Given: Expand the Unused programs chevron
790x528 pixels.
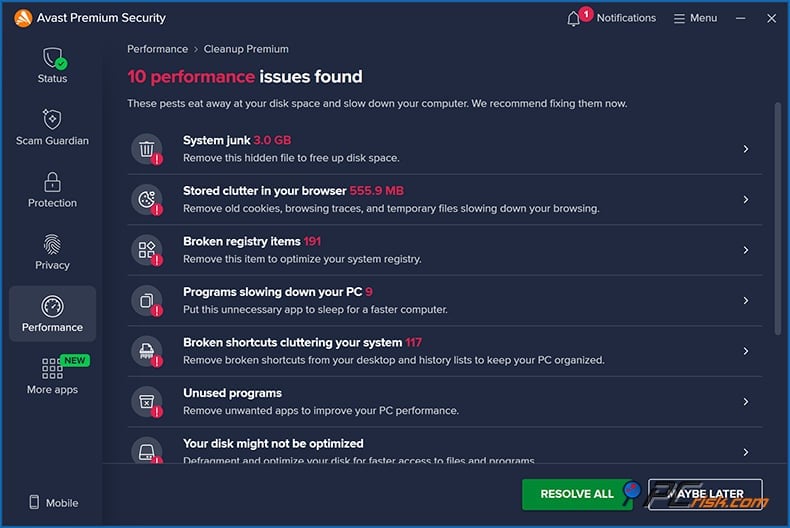Looking at the screenshot, I should pyautogui.click(x=746, y=402).
